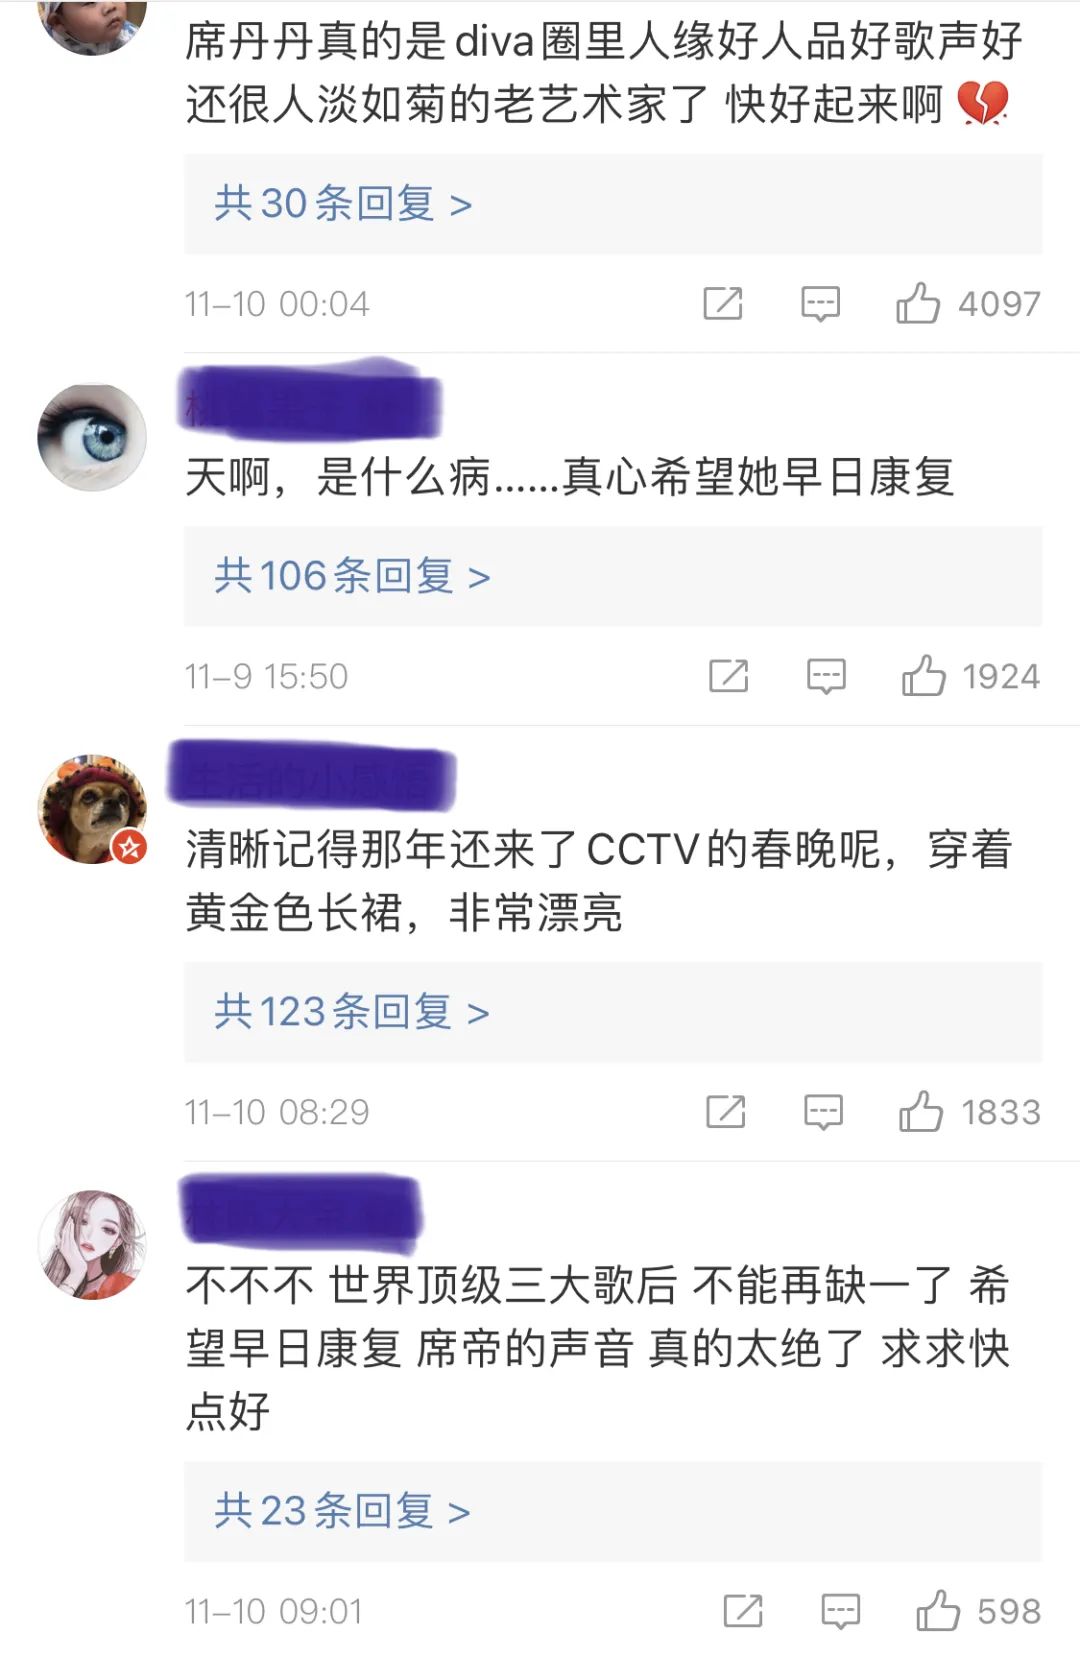This screenshot has width=1080, height=1657.
Task: View the anime girl avatar profile
Action: point(92,1245)
